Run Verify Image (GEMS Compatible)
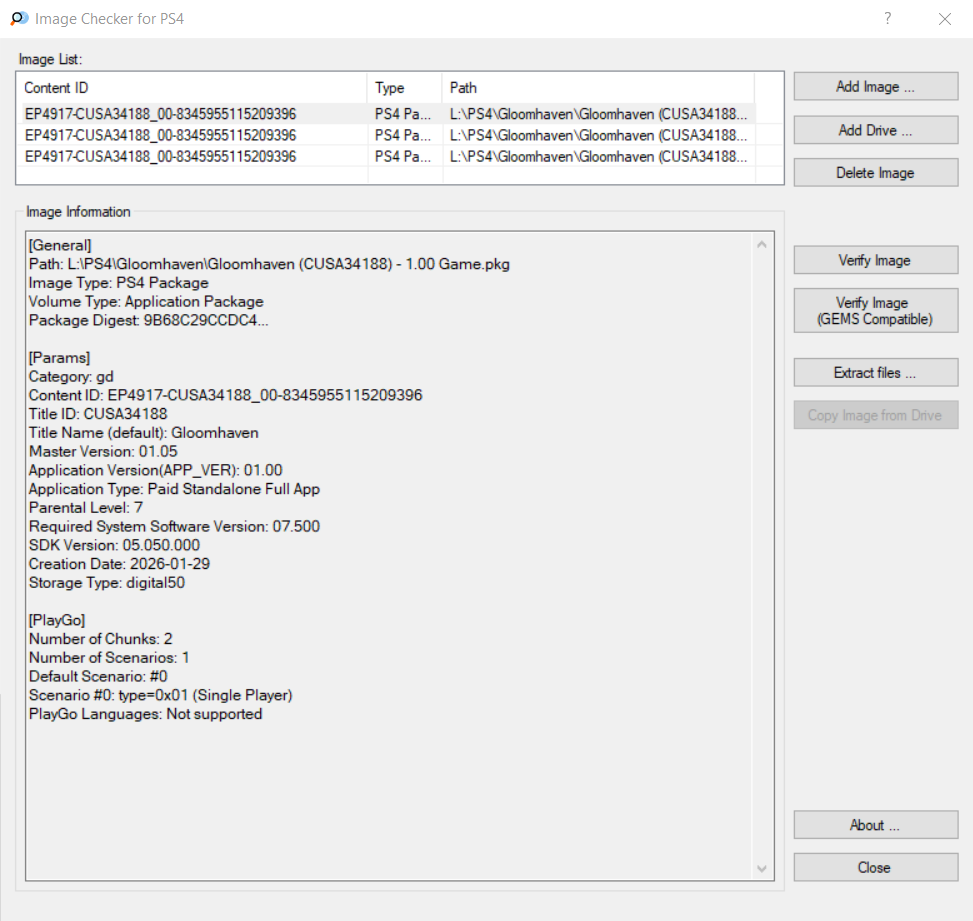The height and width of the screenshot is (921, 973). point(875,311)
